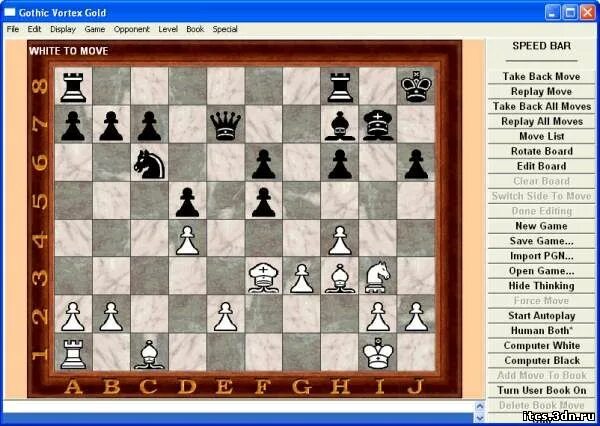600x426 pixels.
Task: Select the white pawn on A2
Action: tap(73, 317)
